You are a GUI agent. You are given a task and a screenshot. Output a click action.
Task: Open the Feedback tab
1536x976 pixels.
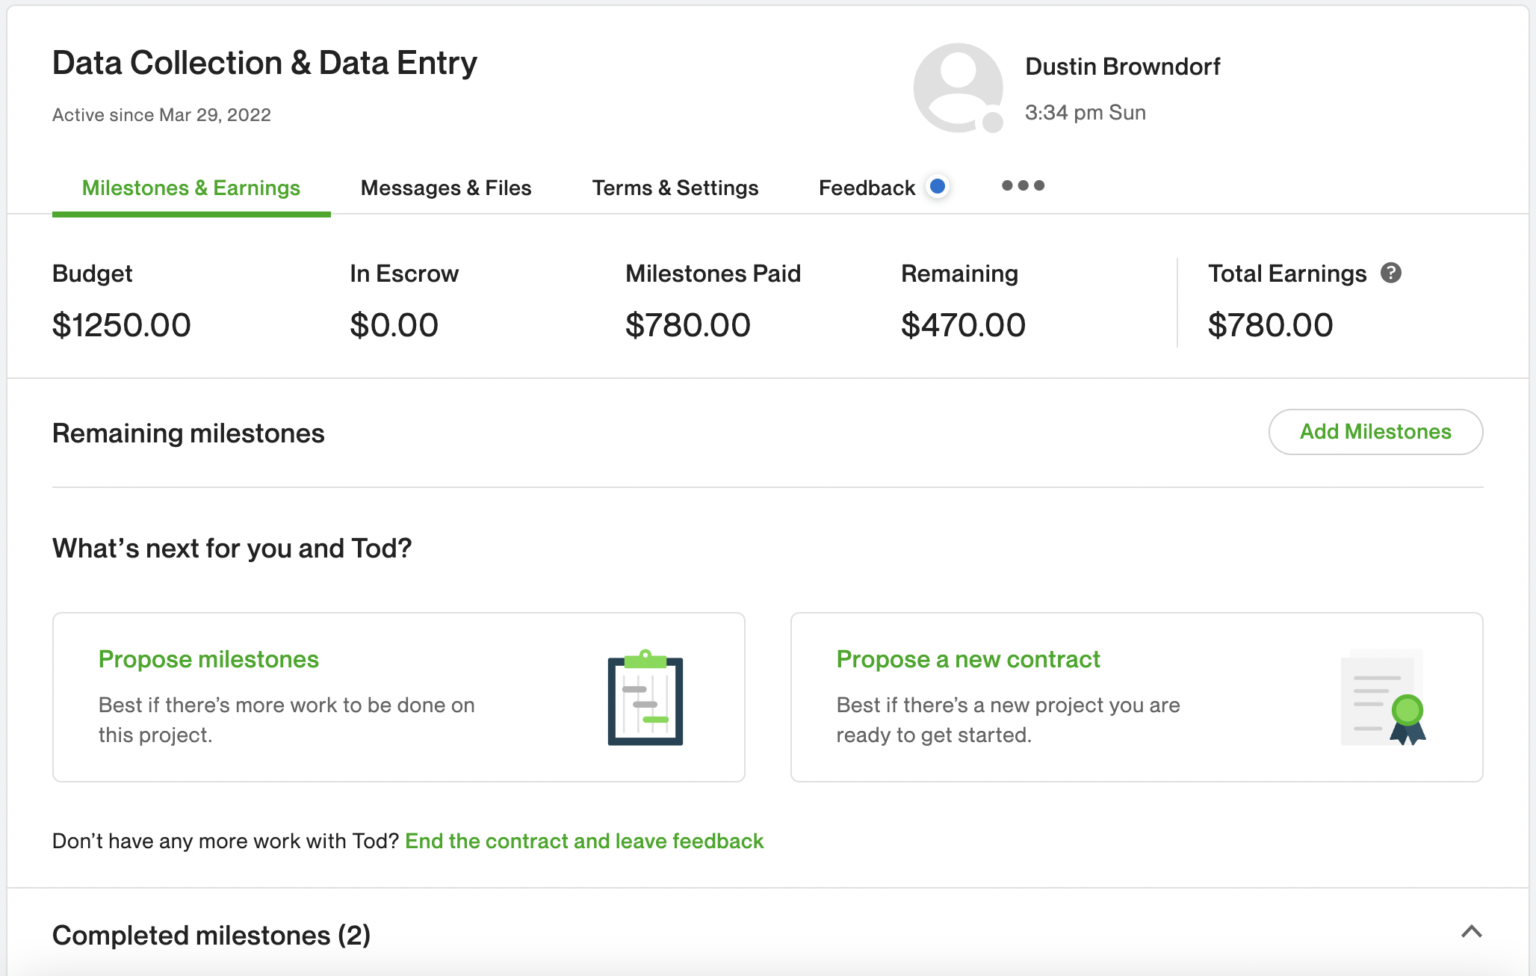pos(867,188)
